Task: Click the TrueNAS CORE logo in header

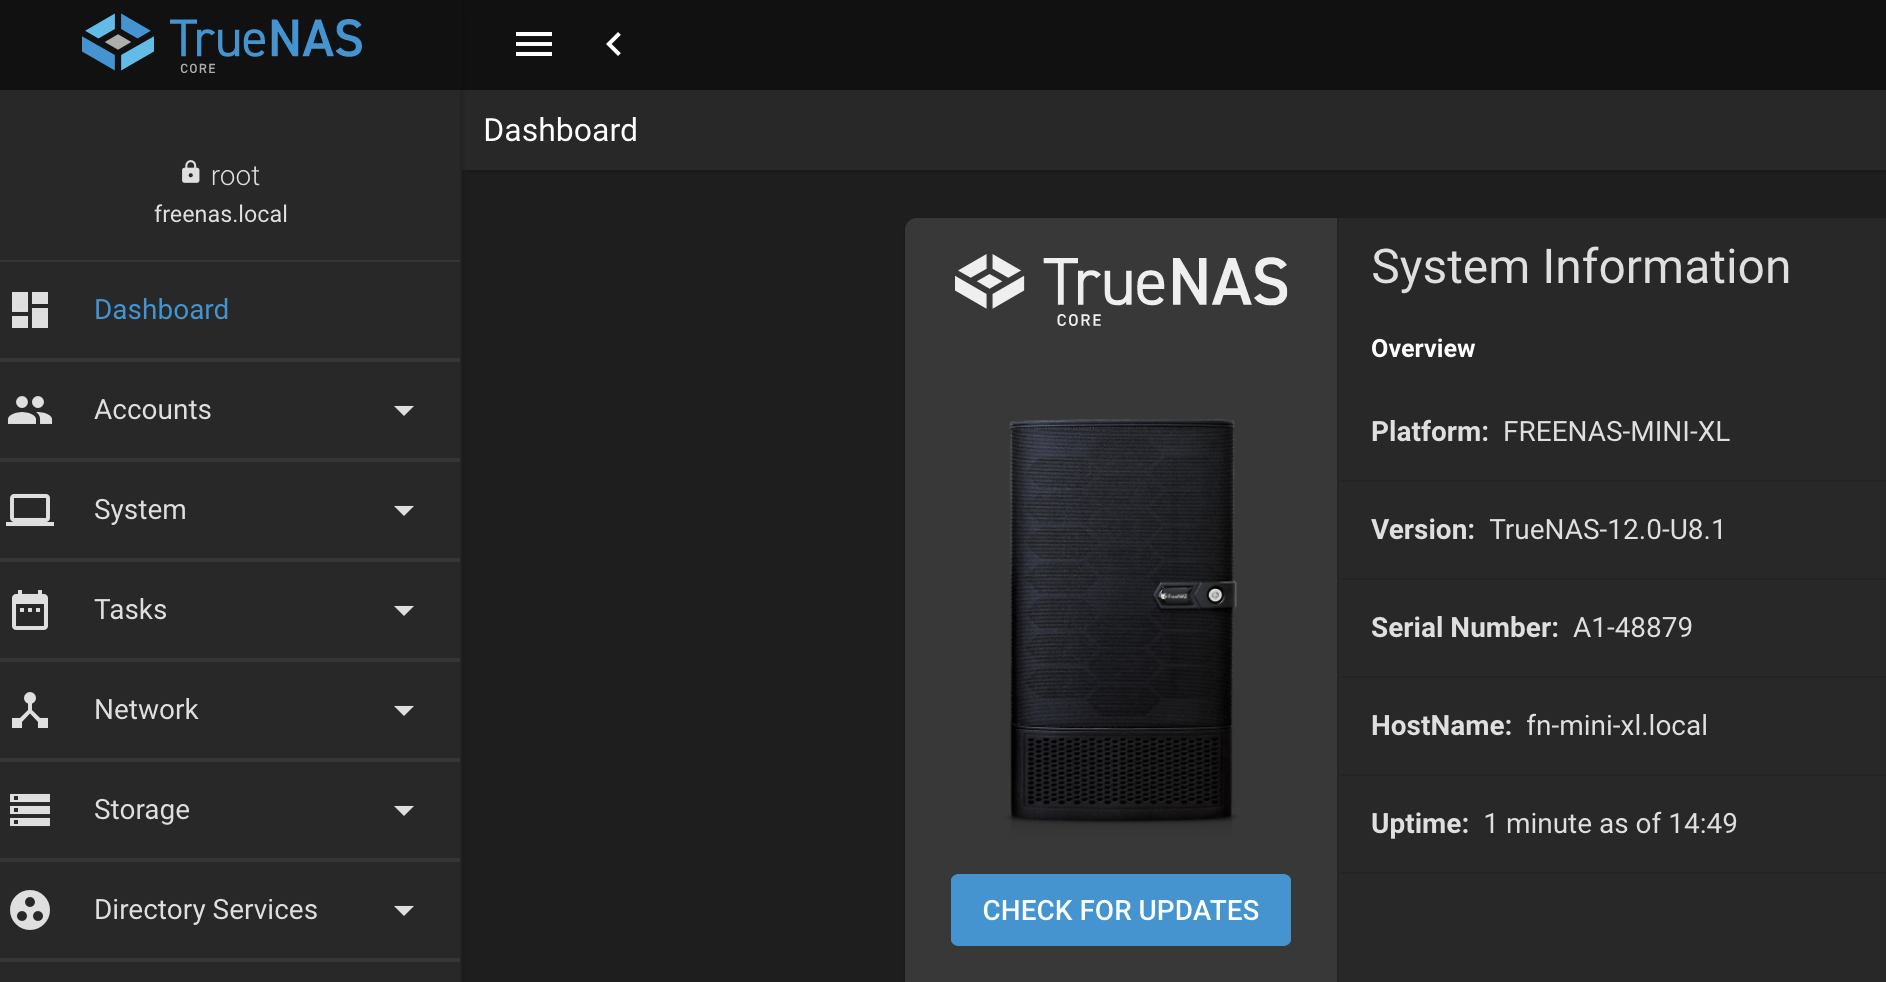Action: 222,43
